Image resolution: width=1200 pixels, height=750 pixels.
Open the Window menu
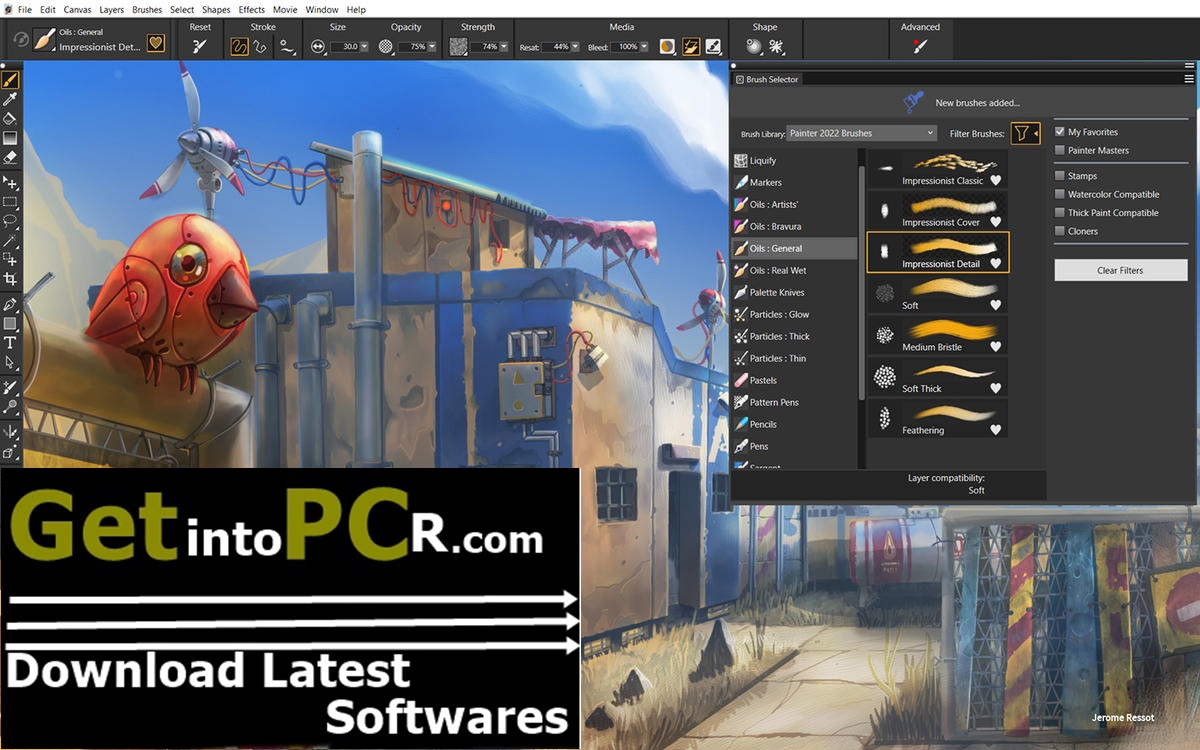pyautogui.click(x=322, y=9)
